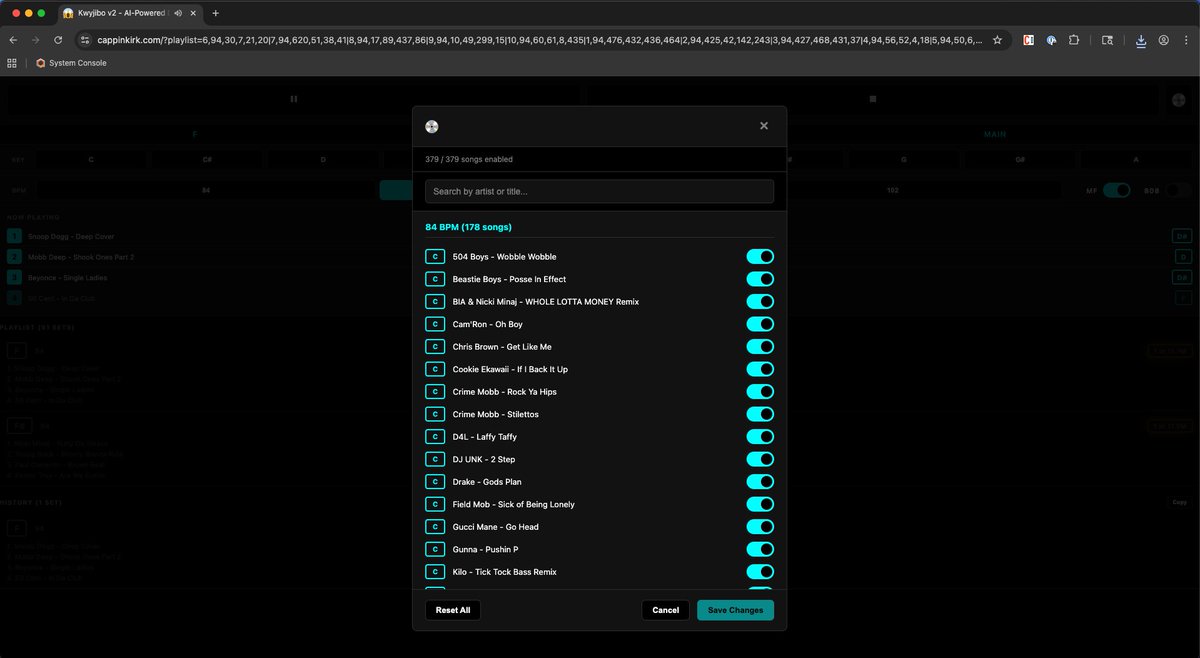Image resolution: width=1200 pixels, height=658 pixels.
Task: Switch off Field Mob - Sick of Being Lonely
Action: coord(760,504)
